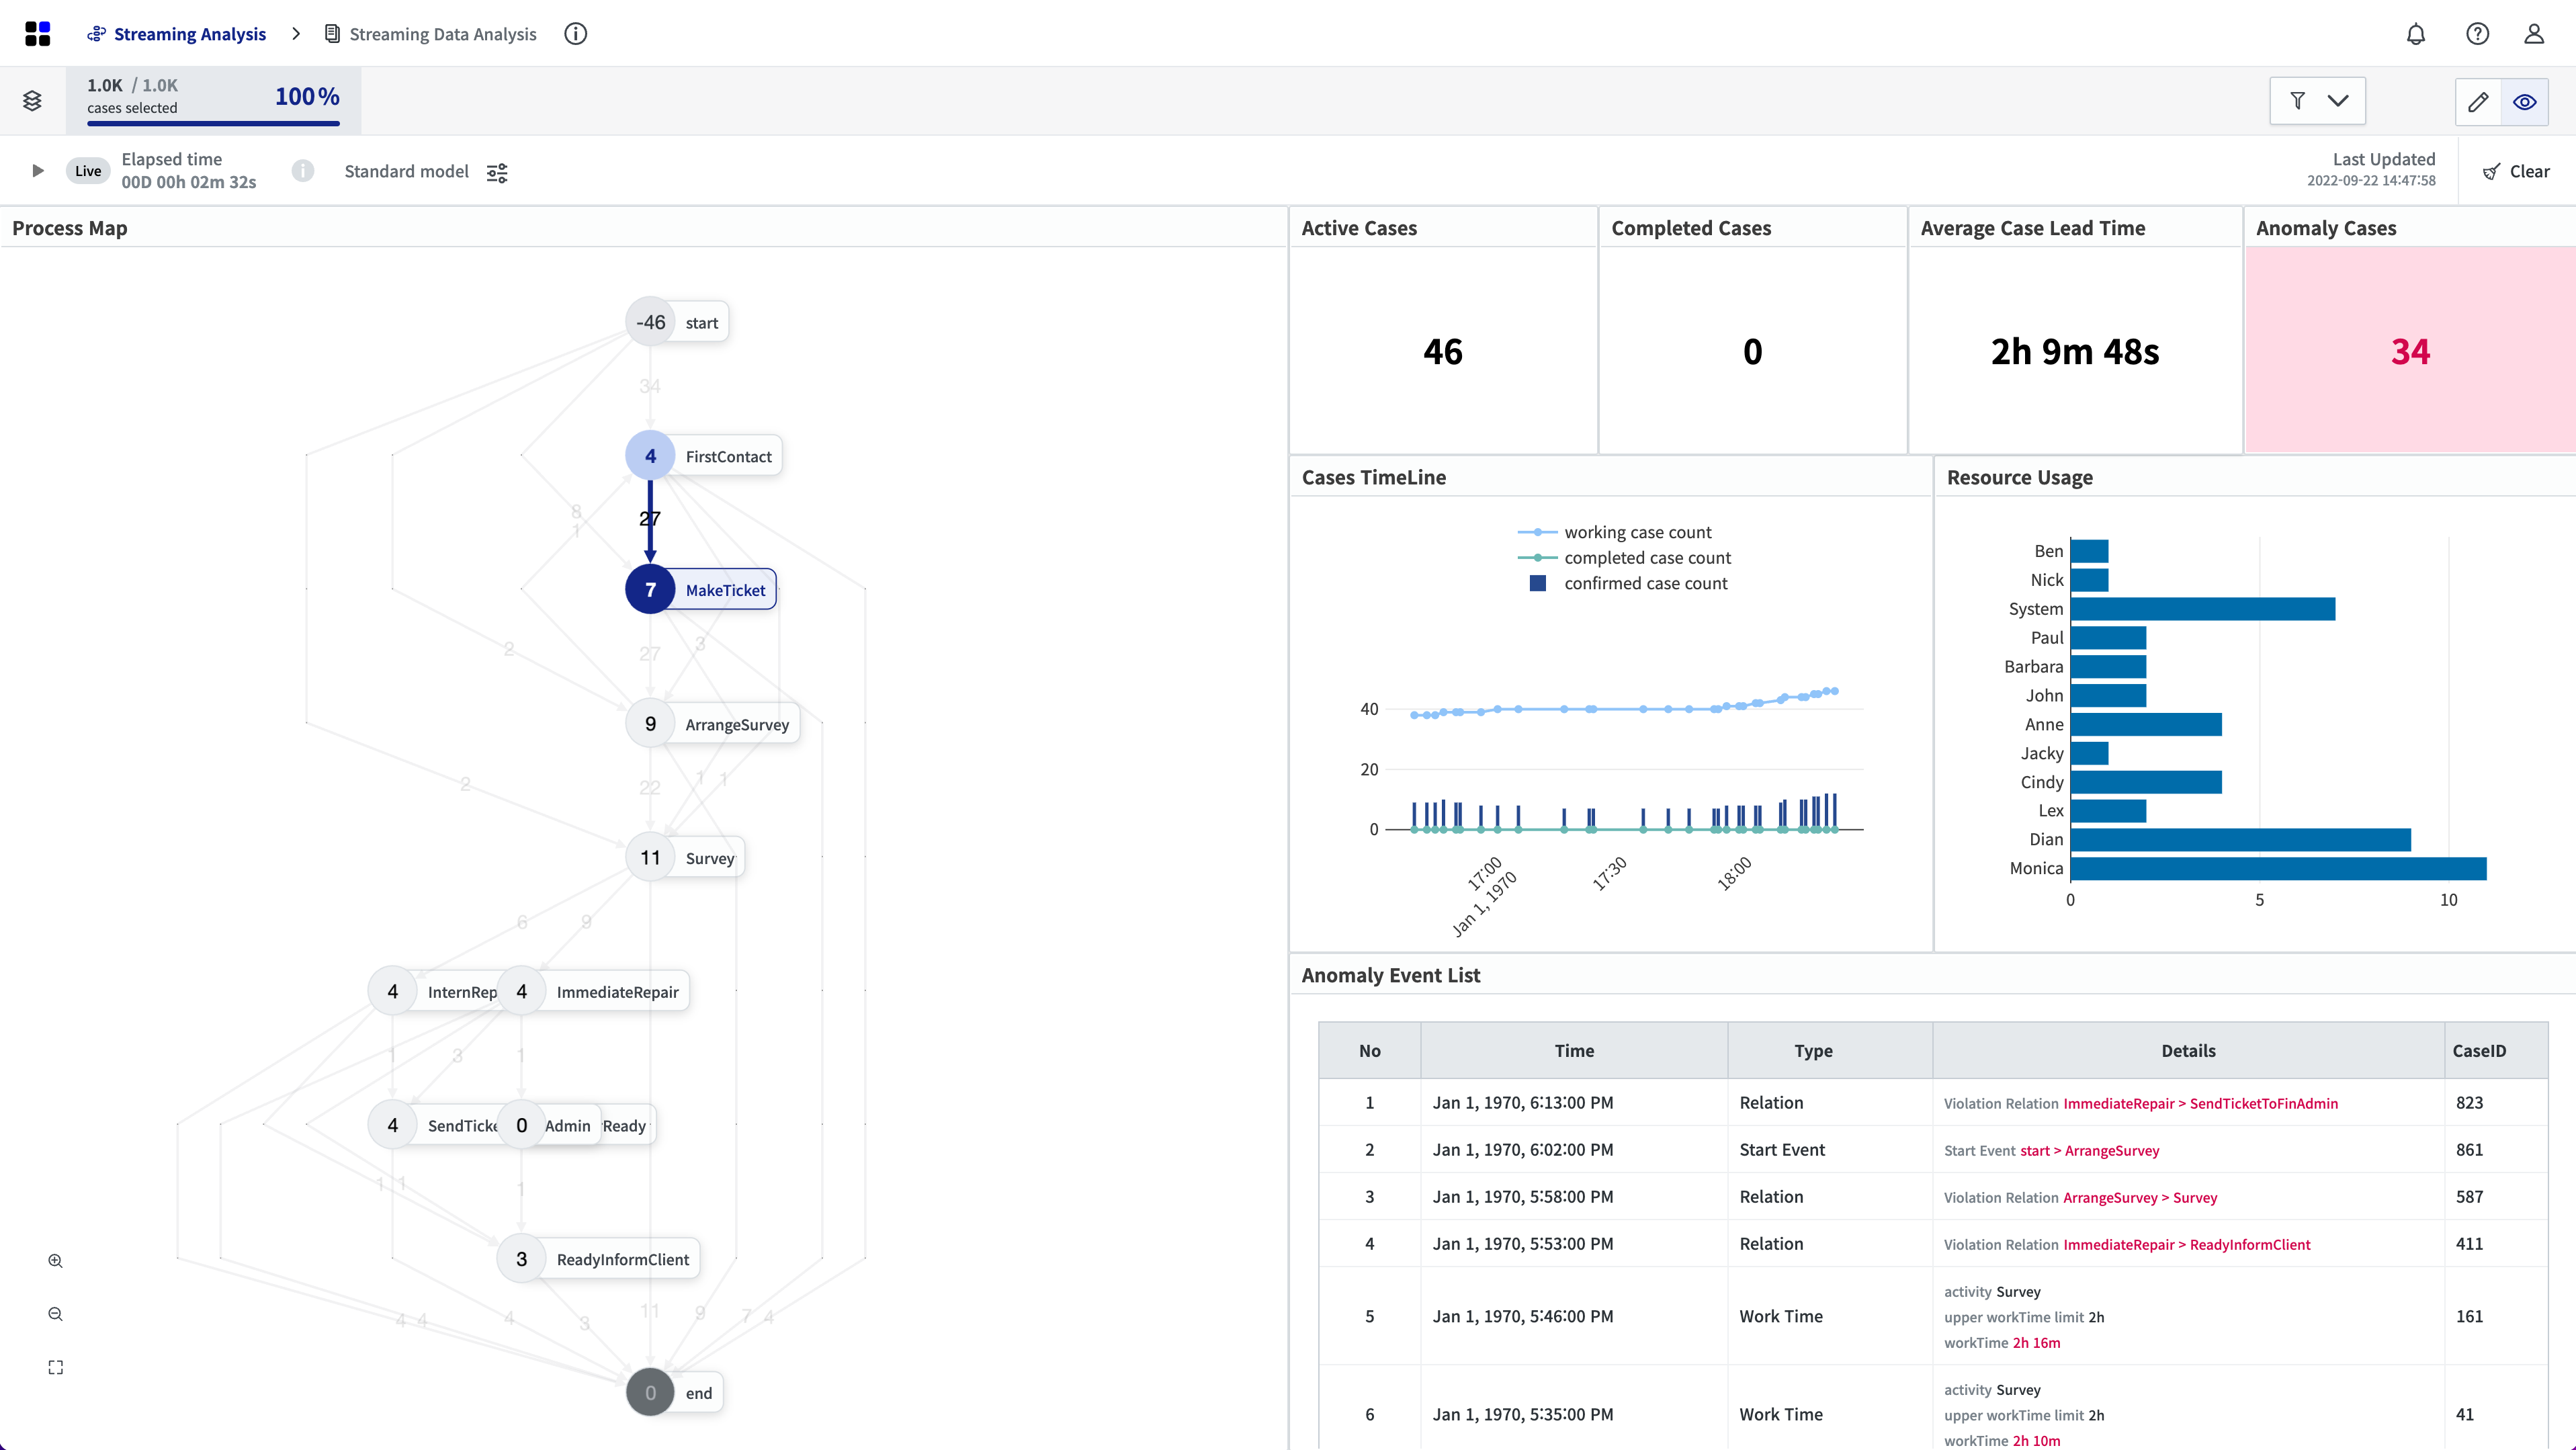Switch to edit mode with pencil icon
The height and width of the screenshot is (1450, 2576).
[x=2478, y=102]
